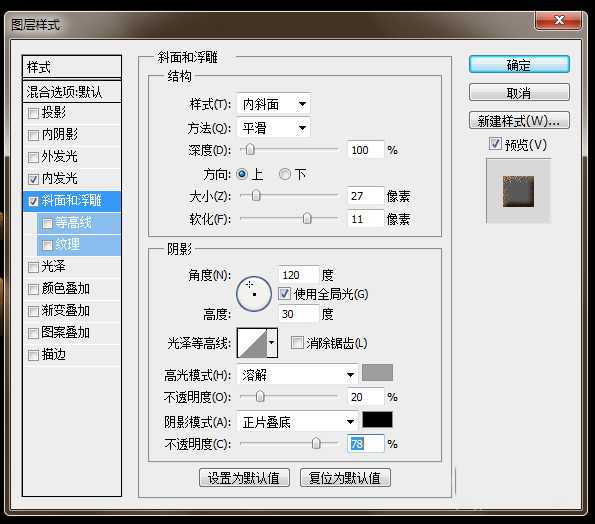Click the highlight opacity field 20
This screenshot has width=595, height=524.
pyautogui.click(x=365, y=397)
